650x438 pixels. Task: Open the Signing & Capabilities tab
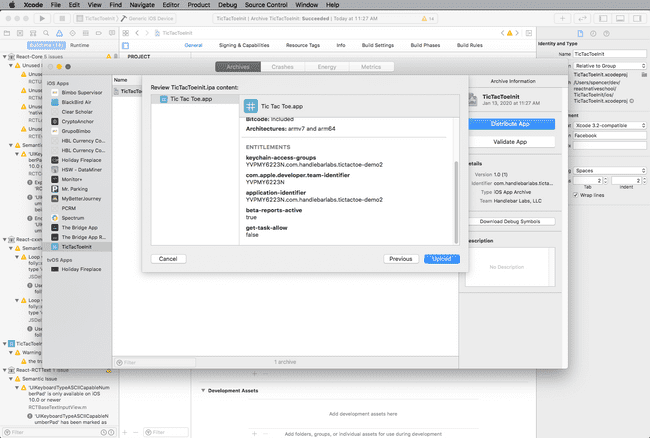[244, 45]
